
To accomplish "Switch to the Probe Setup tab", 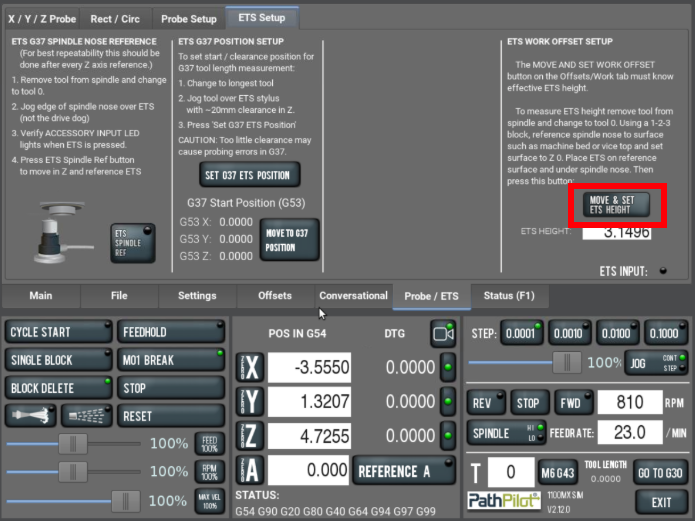I will [x=189, y=18].
